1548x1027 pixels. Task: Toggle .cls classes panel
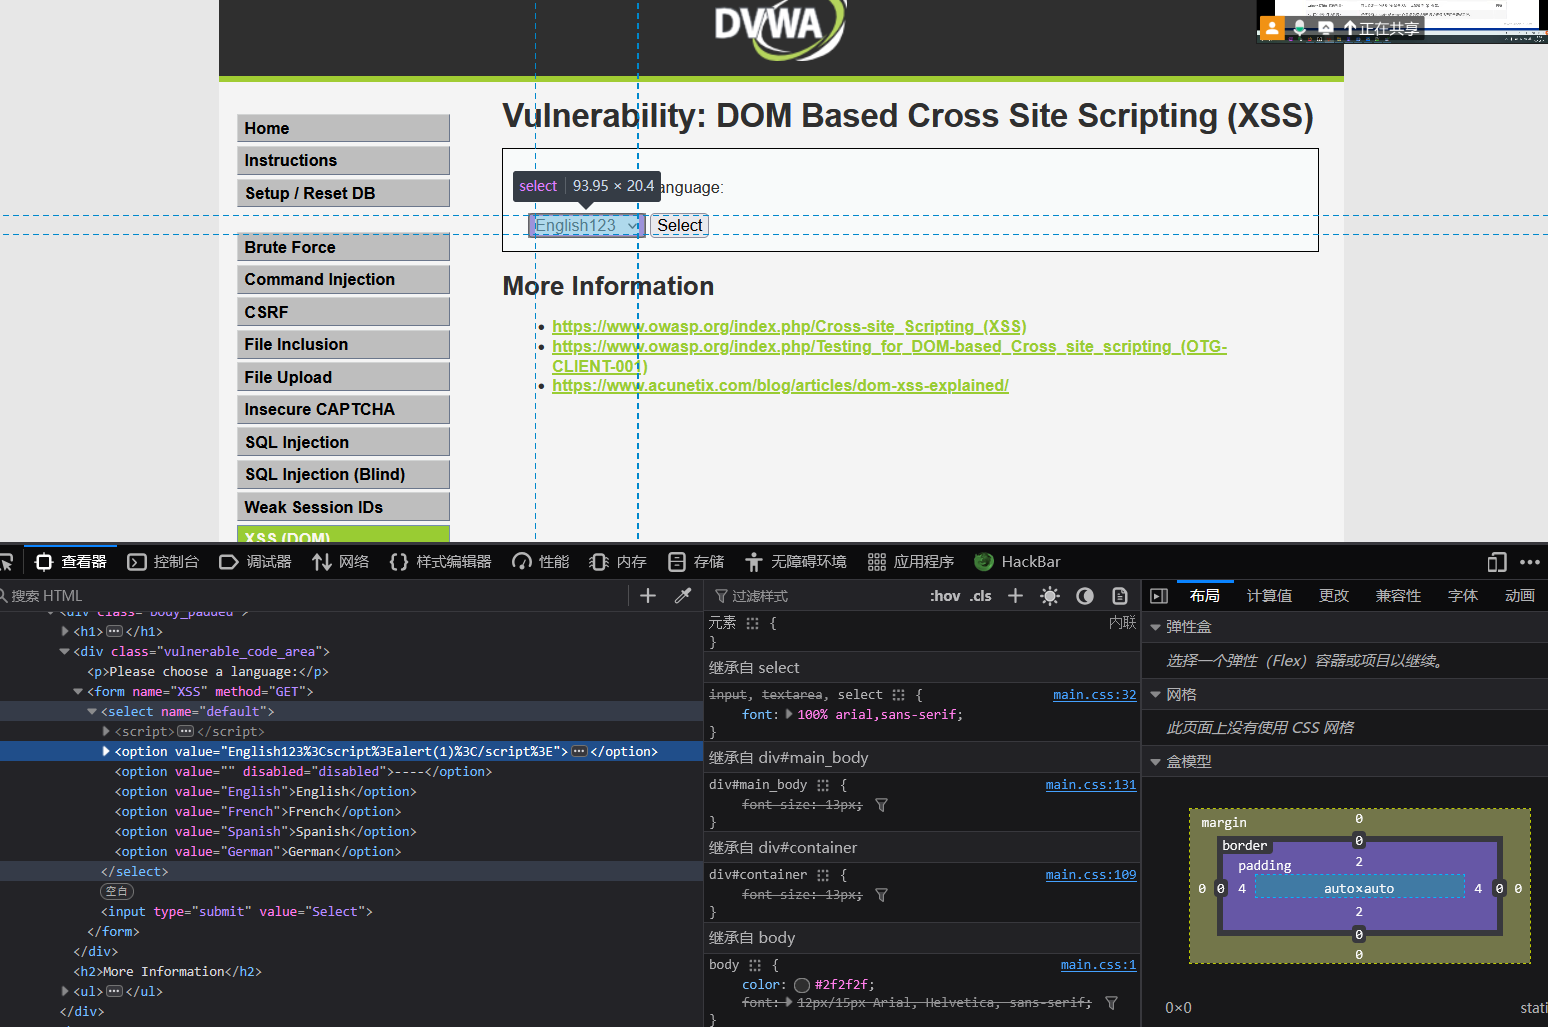click(981, 596)
